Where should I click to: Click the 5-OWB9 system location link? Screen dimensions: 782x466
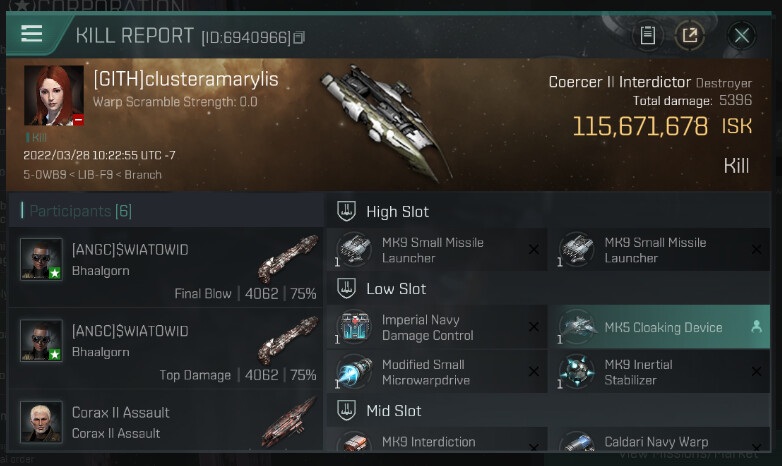click(x=44, y=175)
